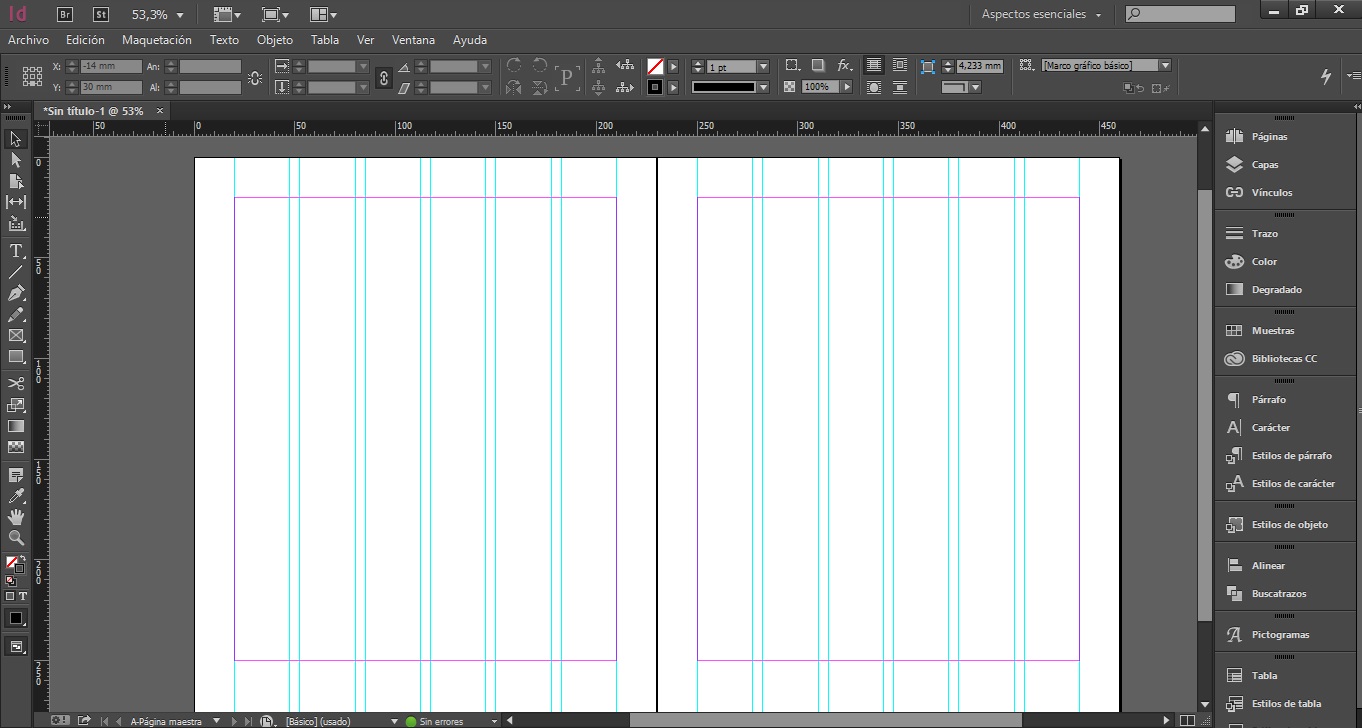Select the Pencil tool
The height and width of the screenshot is (728, 1362).
pos(16,315)
